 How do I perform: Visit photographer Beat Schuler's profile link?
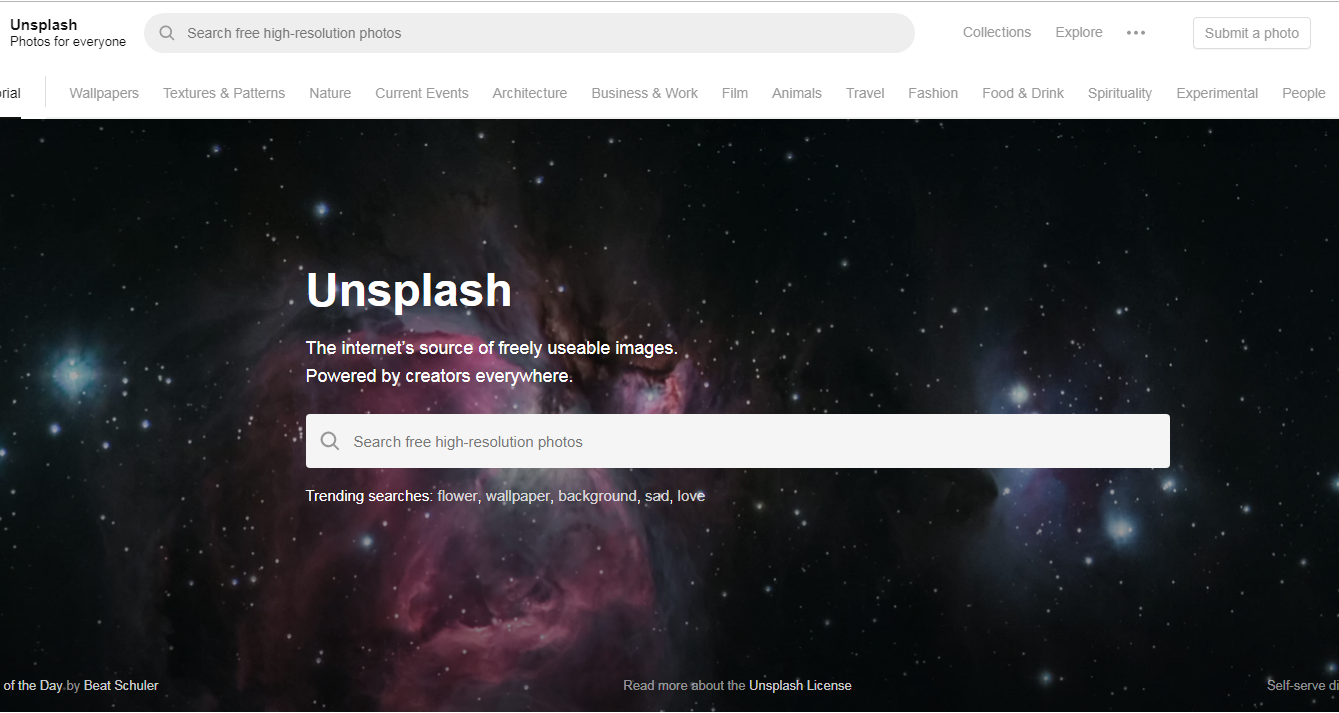coord(121,685)
